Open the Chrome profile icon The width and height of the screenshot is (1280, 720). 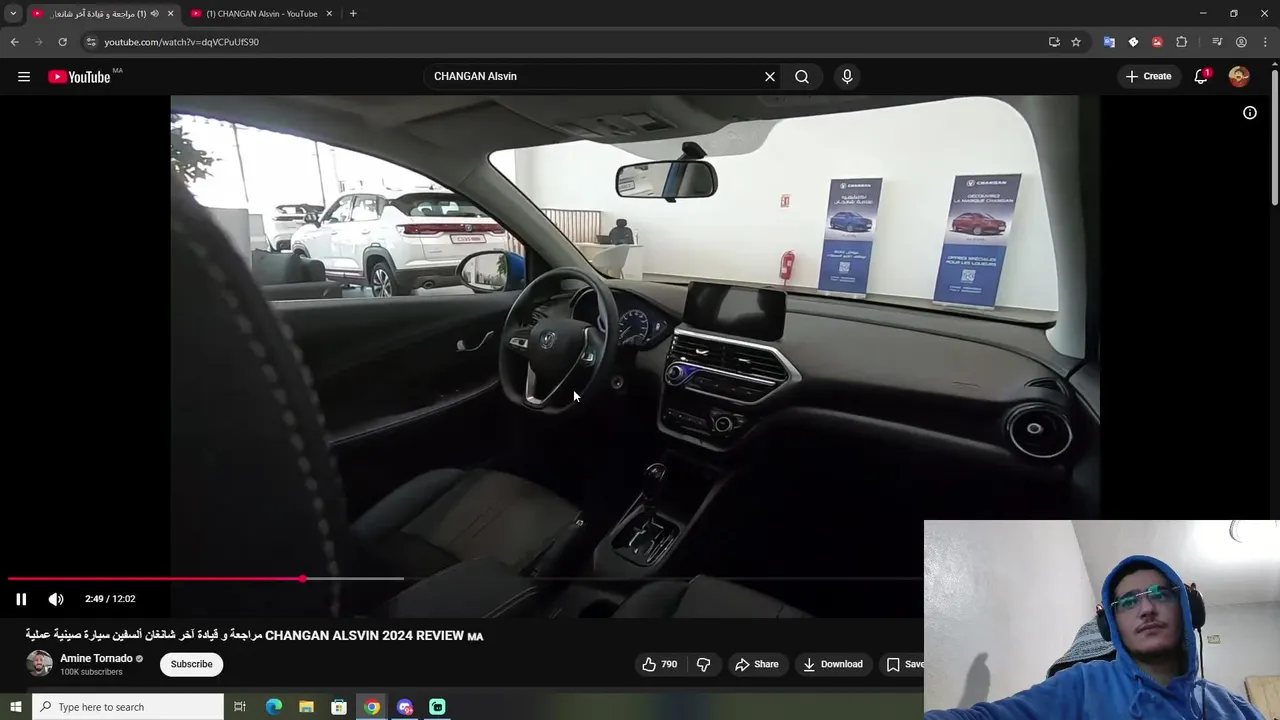[x=1241, y=42]
